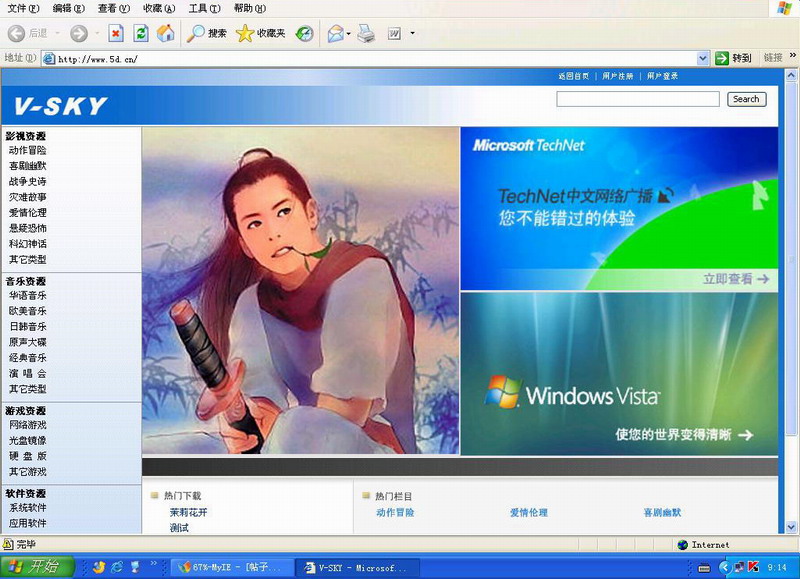Expand the address bar URL dropdown
Screen dimensions: 800x579
point(703,59)
